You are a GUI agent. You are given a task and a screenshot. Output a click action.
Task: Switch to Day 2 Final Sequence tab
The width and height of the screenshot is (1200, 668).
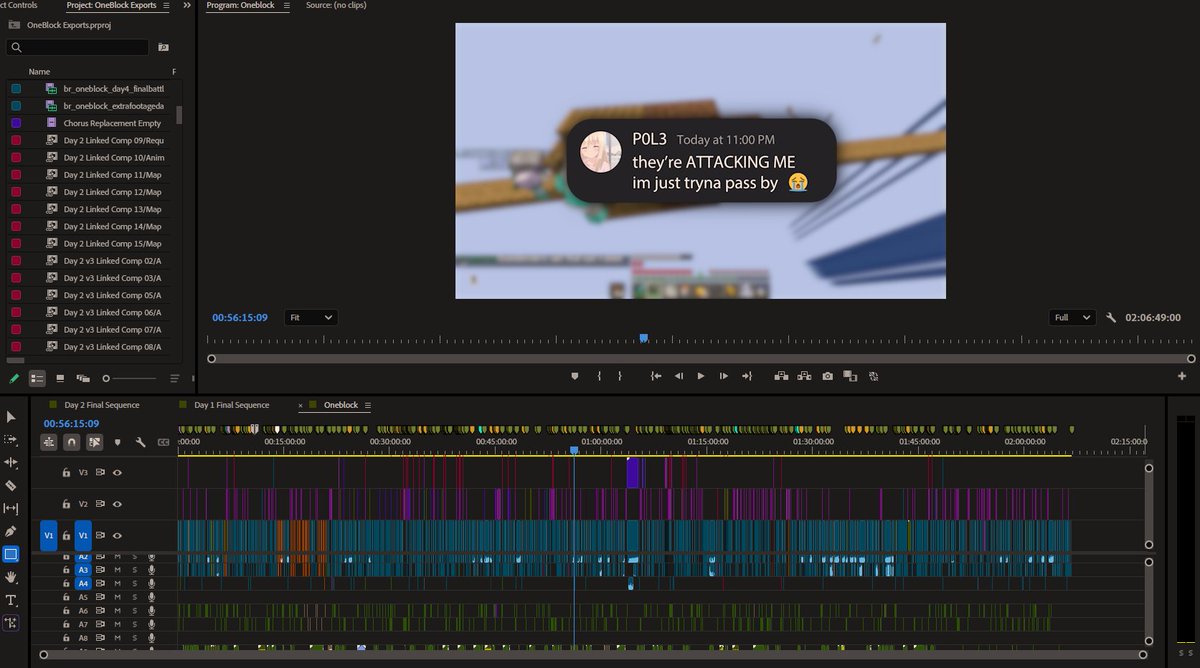point(101,405)
